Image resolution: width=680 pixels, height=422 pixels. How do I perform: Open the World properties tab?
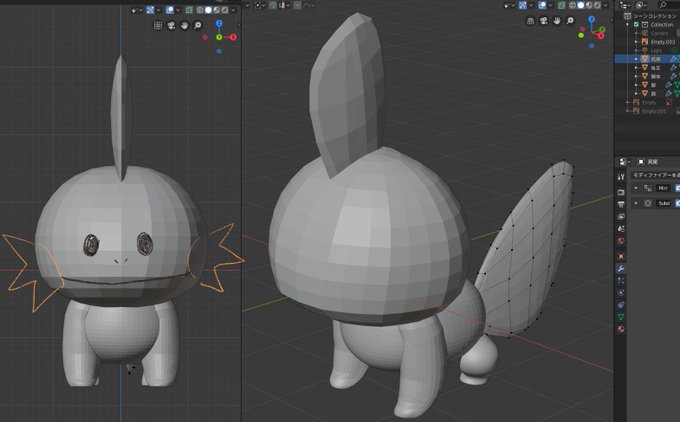(621, 241)
